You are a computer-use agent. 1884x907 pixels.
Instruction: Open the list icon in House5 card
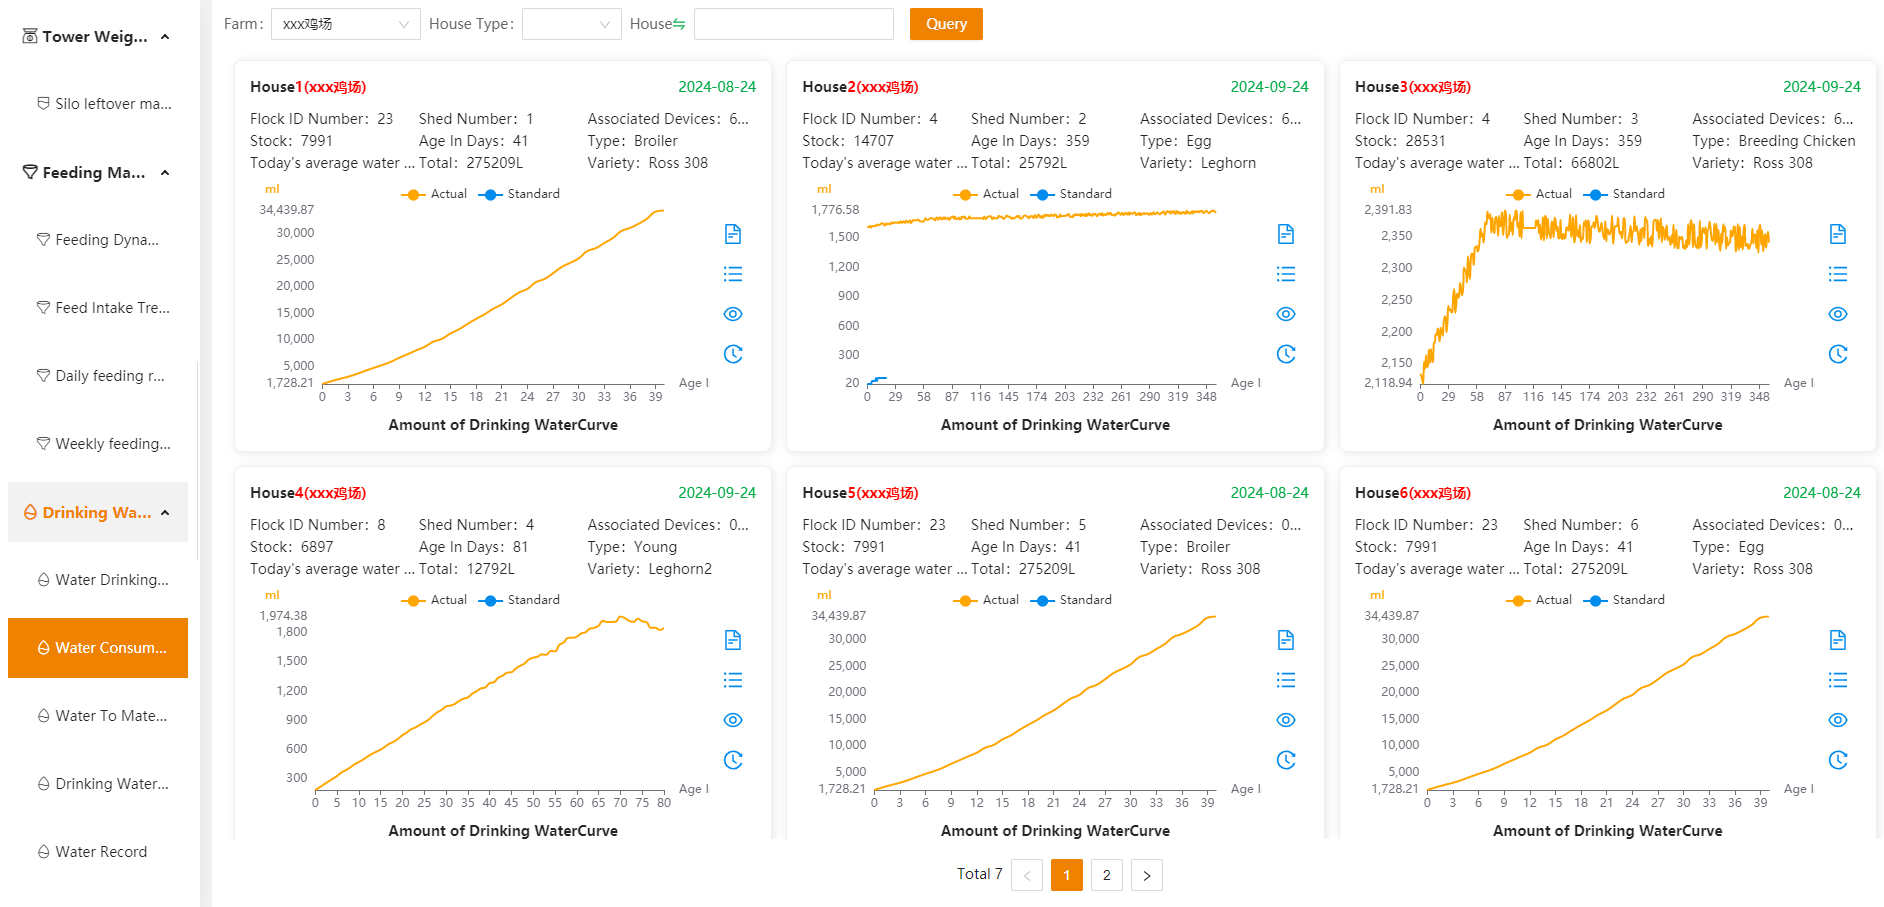pos(1286,680)
